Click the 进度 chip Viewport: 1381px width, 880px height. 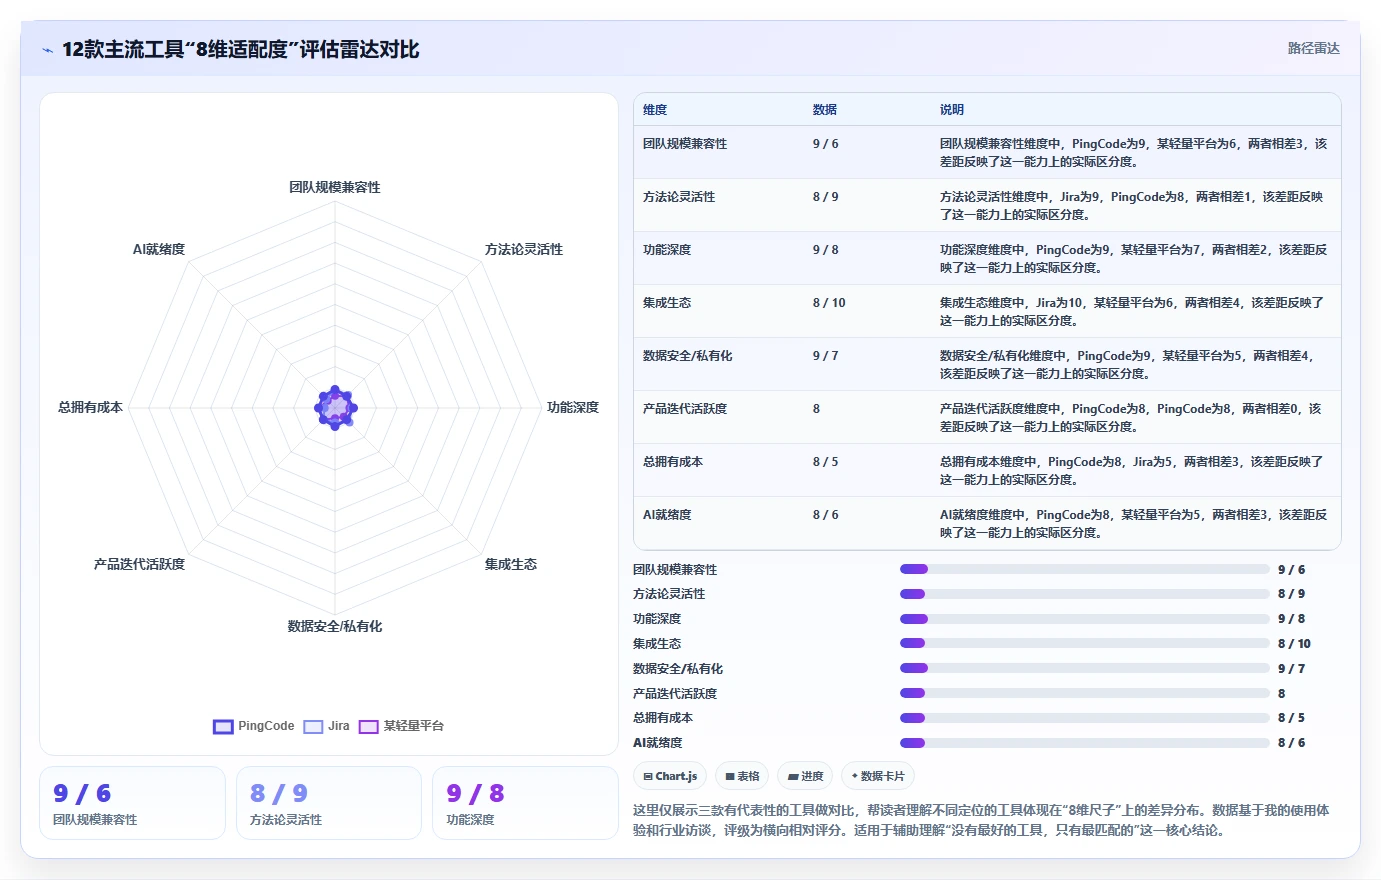805,776
